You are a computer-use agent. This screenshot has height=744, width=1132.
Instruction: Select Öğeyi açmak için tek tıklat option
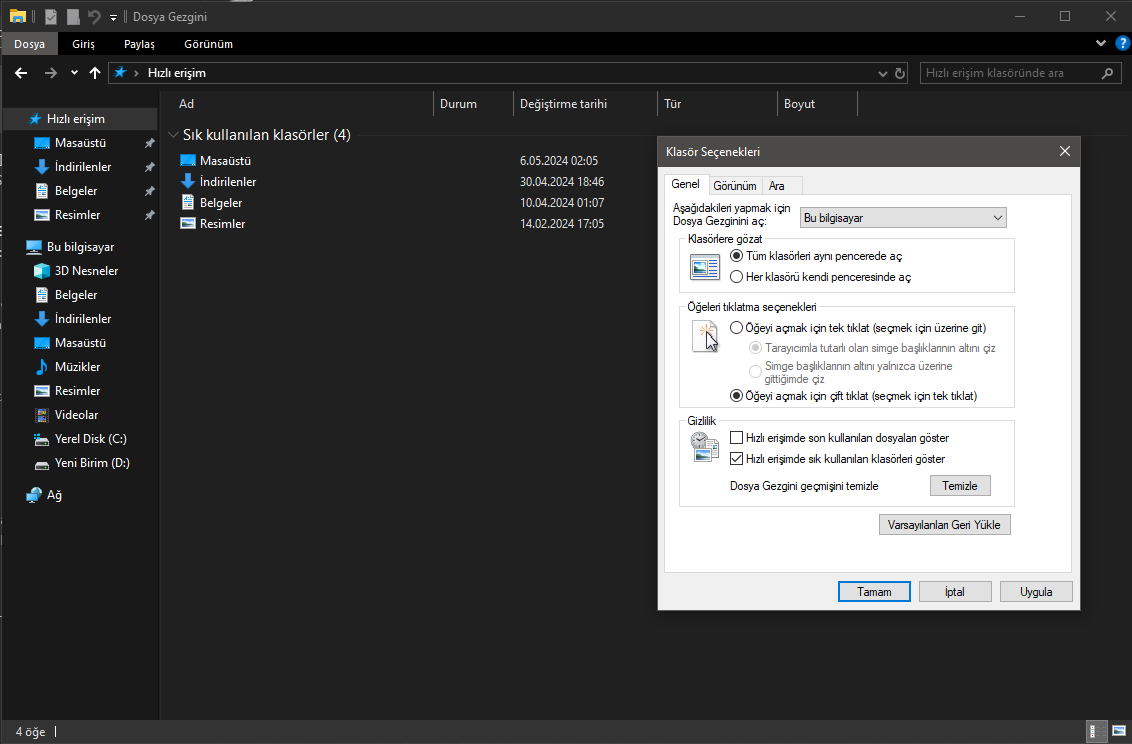(736, 328)
